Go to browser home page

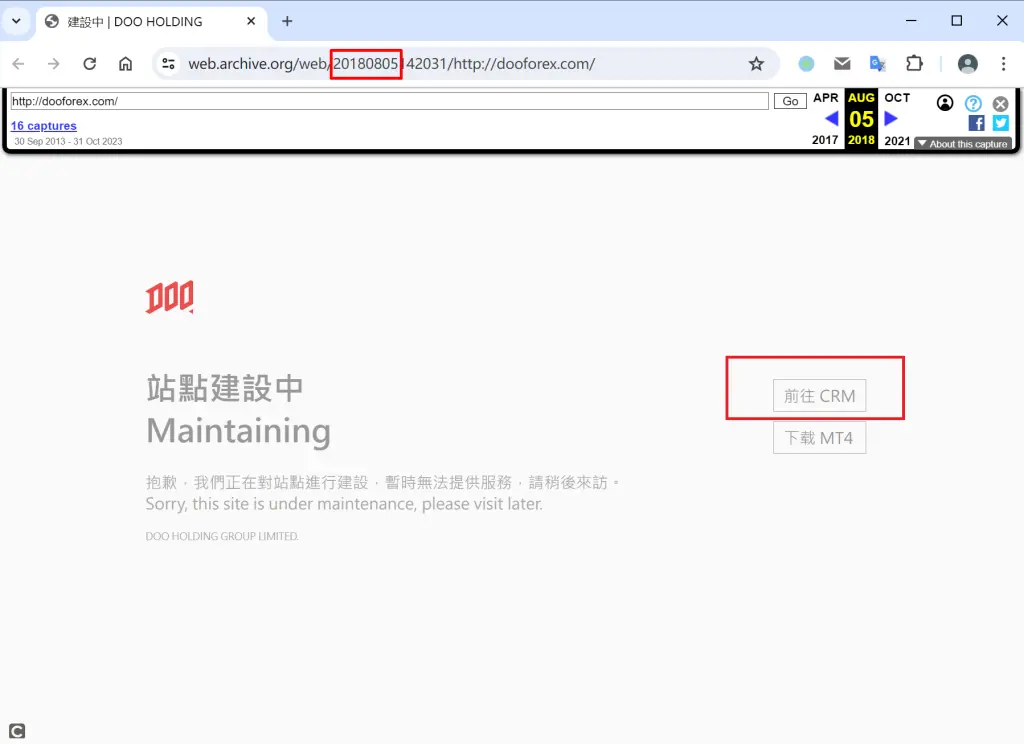click(x=125, y=63)
